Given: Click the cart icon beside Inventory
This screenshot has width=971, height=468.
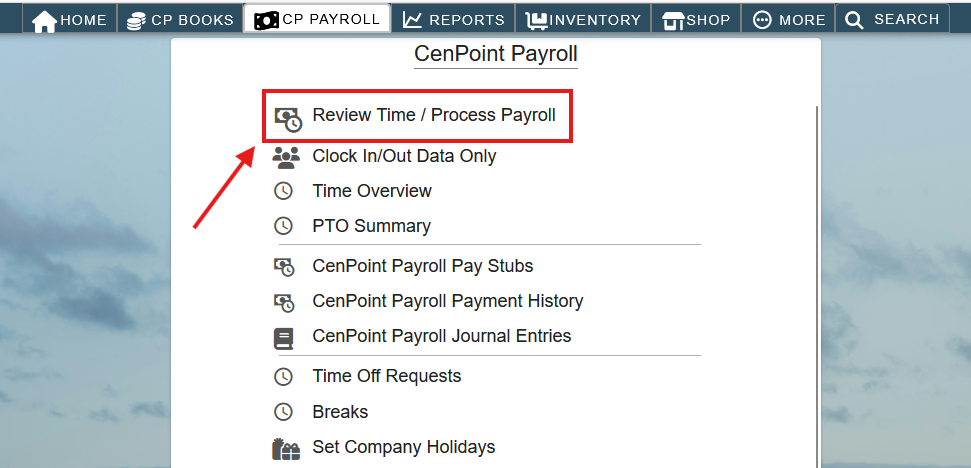Looking at the screenshot, I should pos(537,20).
